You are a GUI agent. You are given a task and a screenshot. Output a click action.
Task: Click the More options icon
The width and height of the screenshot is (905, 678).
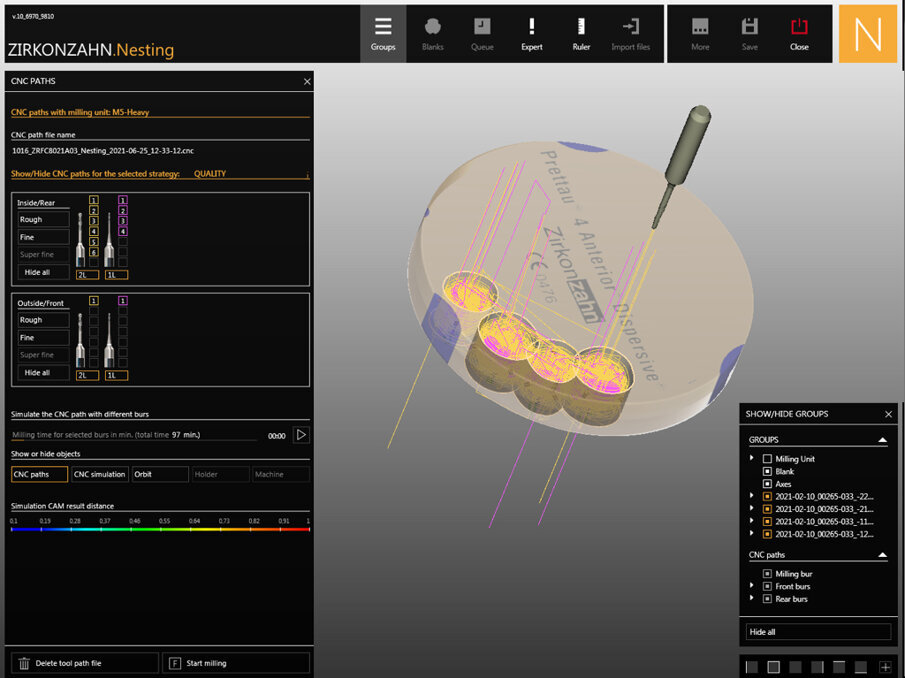[x=700, y=33]
